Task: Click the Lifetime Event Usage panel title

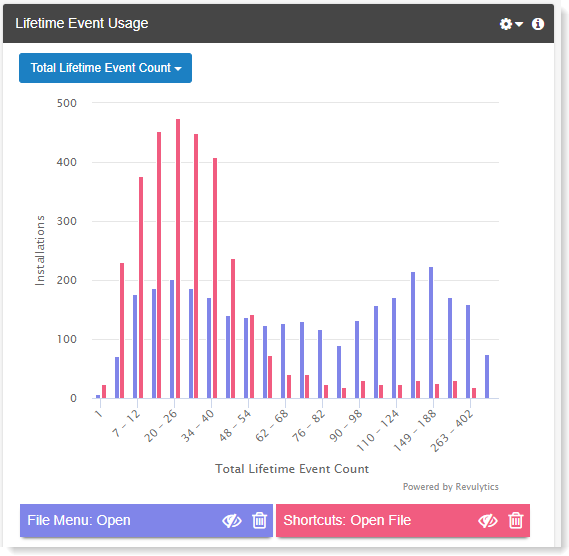Action: (x=82, y=24)
